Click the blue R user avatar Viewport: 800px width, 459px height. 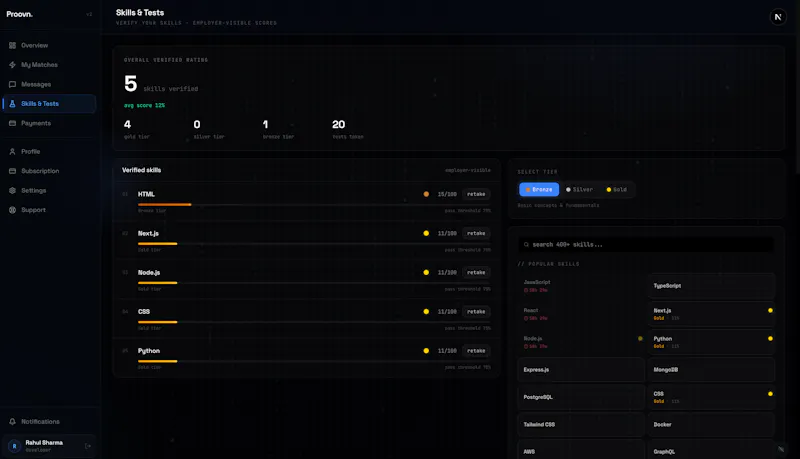[14, 446]
